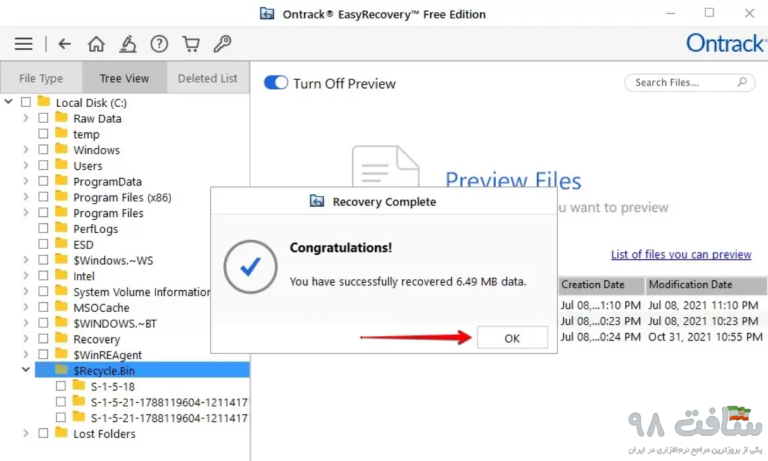This screenshot has width=768, height=461.
Task: Collapse the Local Disk (C:) tree node
Action: click(9, 102)
